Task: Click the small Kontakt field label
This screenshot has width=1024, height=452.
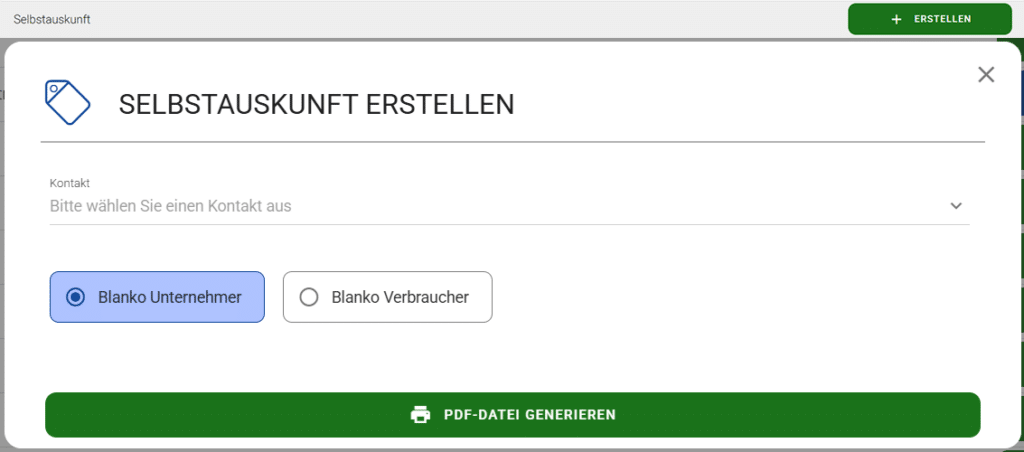Action: pyautogui.click(x=69, y=183)
